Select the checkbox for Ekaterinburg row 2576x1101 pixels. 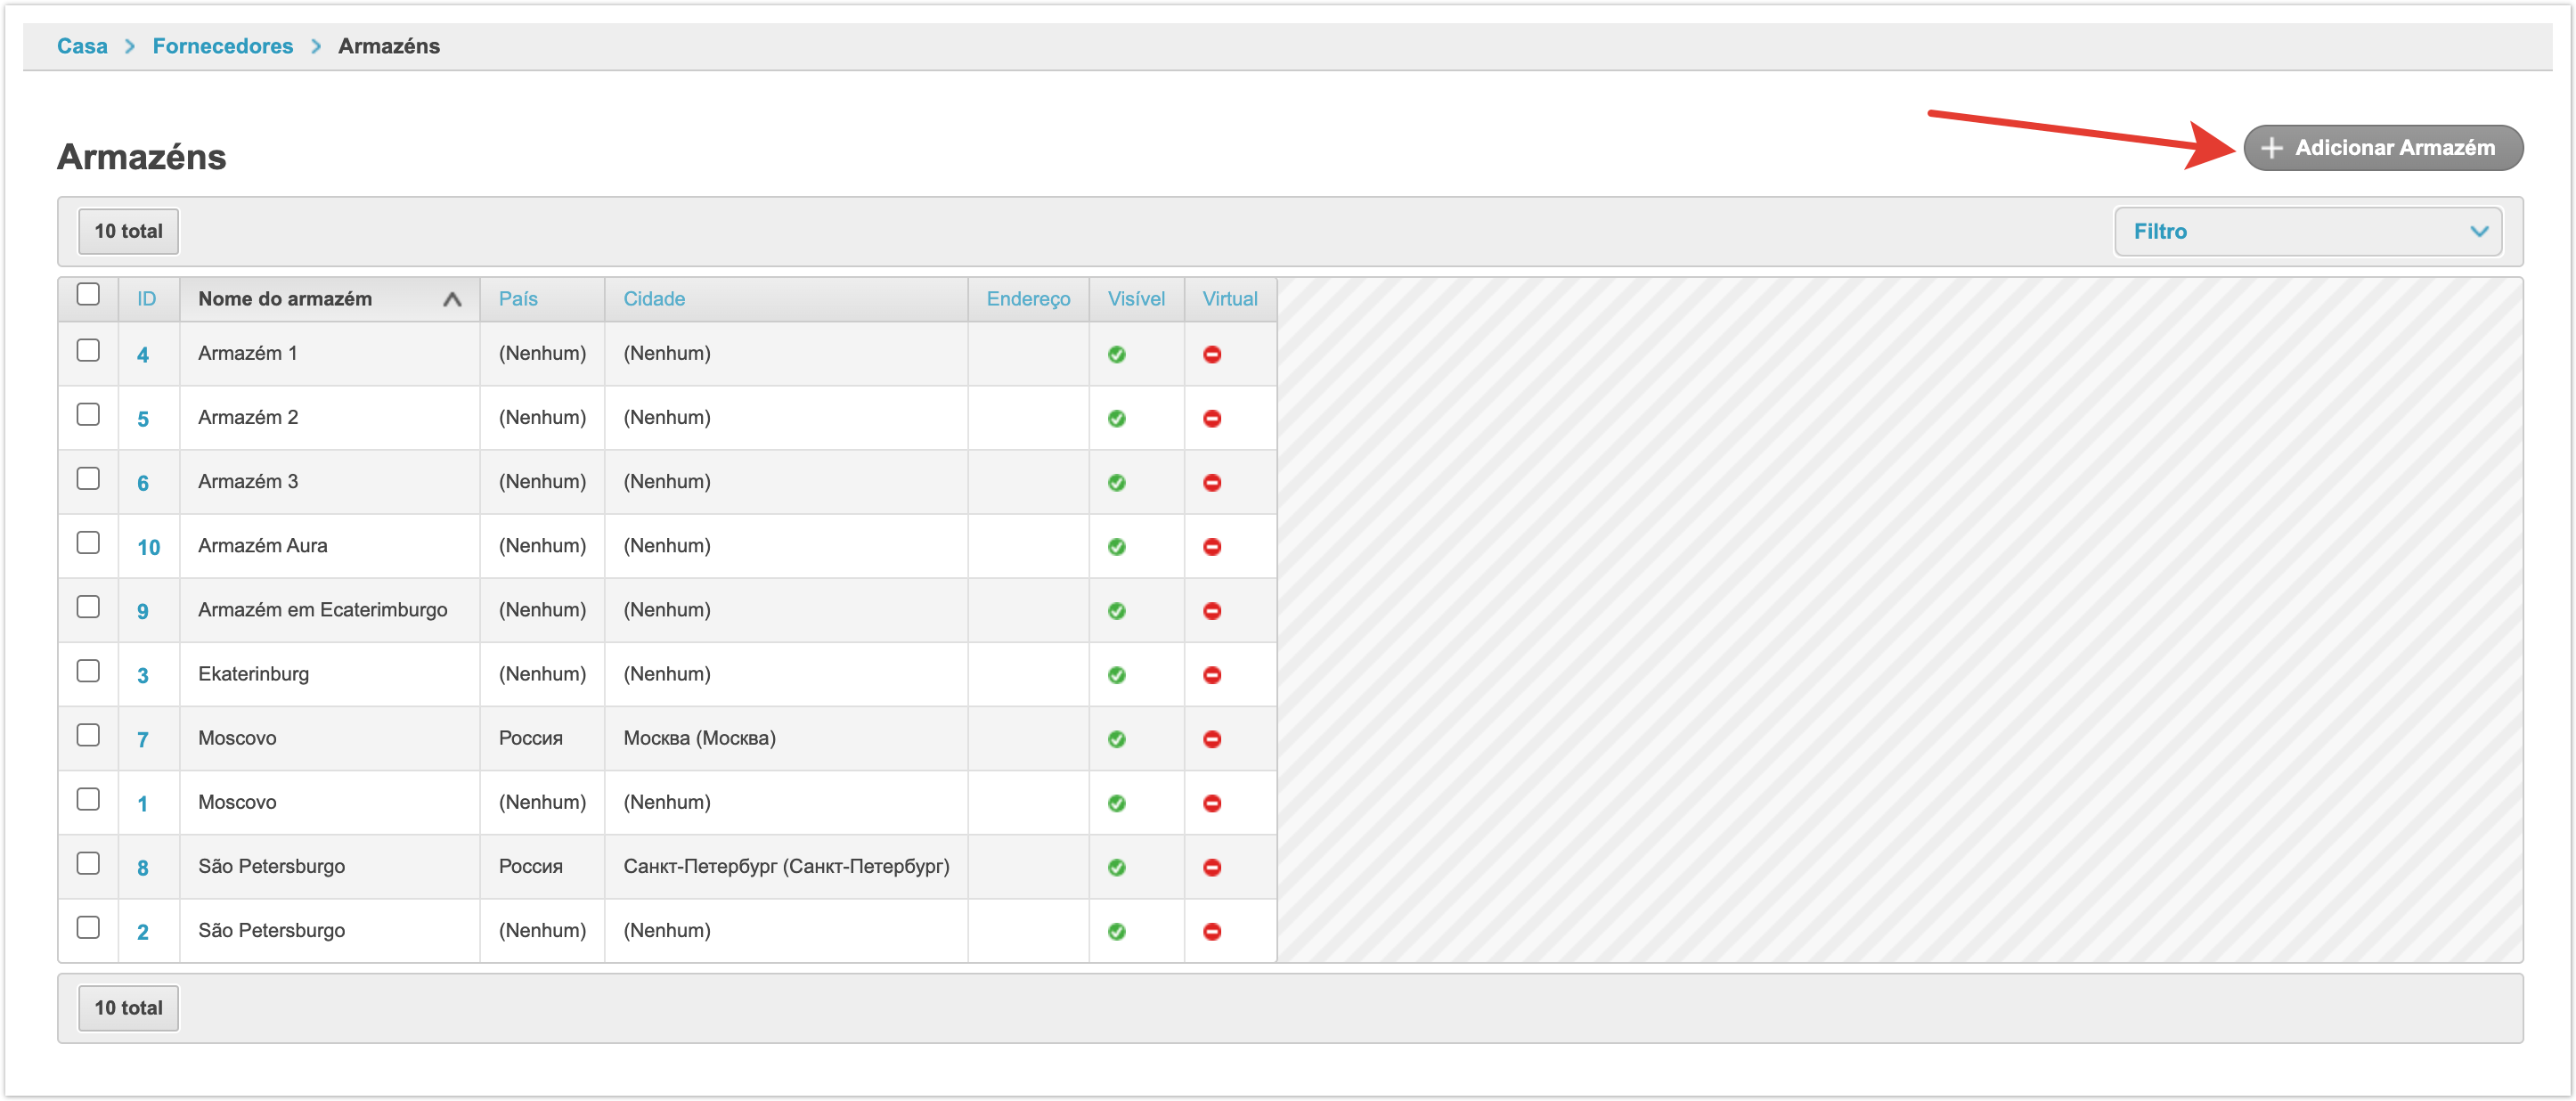pos(88,671)
